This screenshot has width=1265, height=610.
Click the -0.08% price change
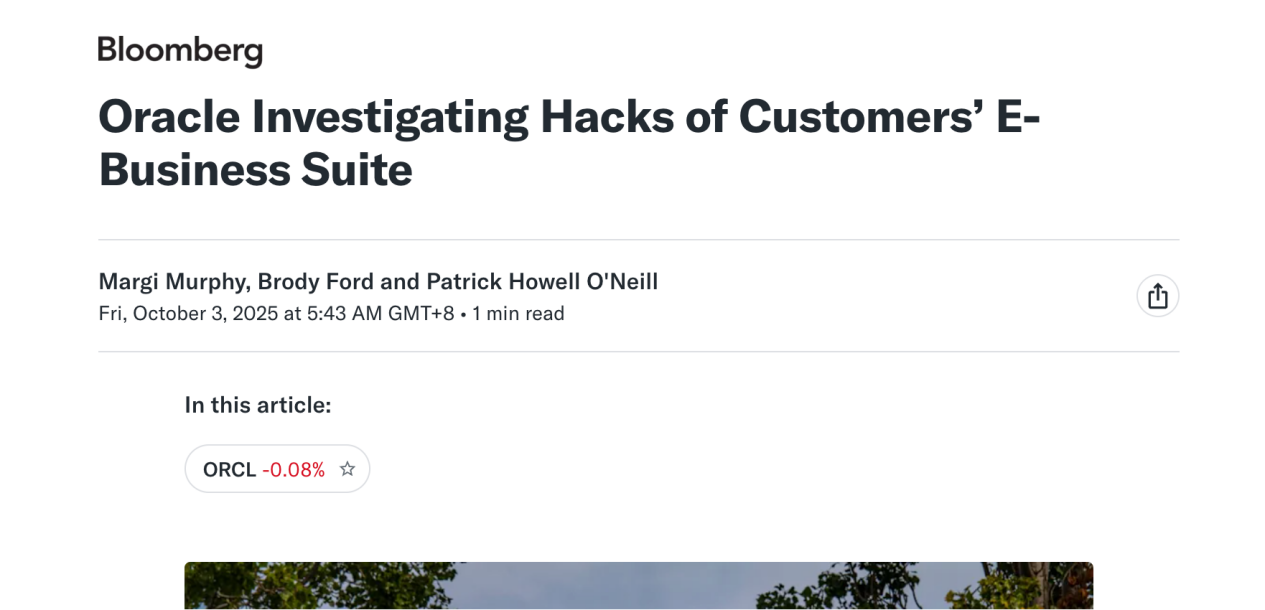[294, 470]
